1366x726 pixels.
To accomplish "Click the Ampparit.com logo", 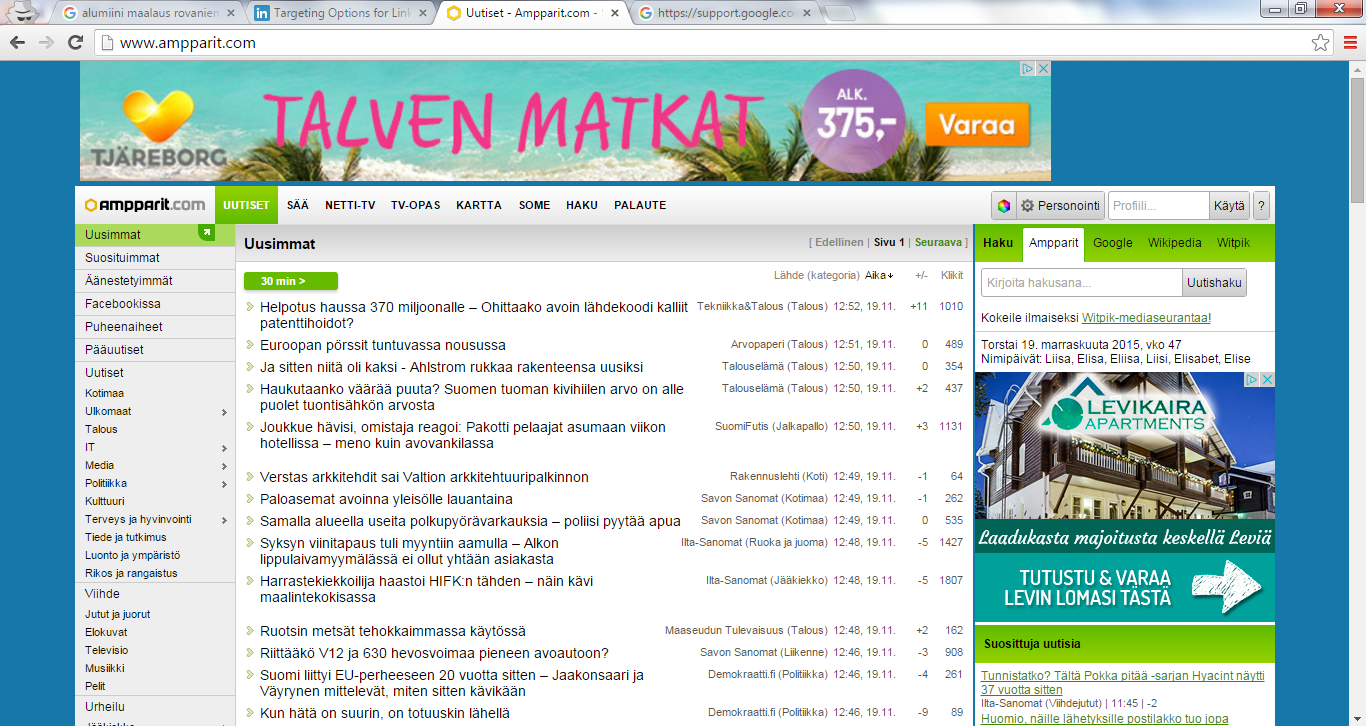I will click(x=145, y=205).
